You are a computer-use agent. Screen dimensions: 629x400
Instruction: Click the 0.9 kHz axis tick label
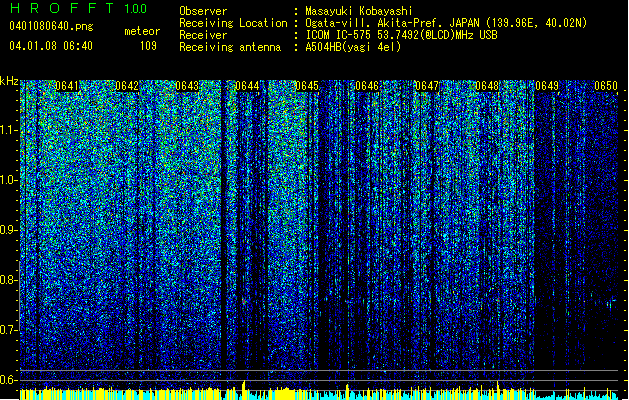pos(8,230)
